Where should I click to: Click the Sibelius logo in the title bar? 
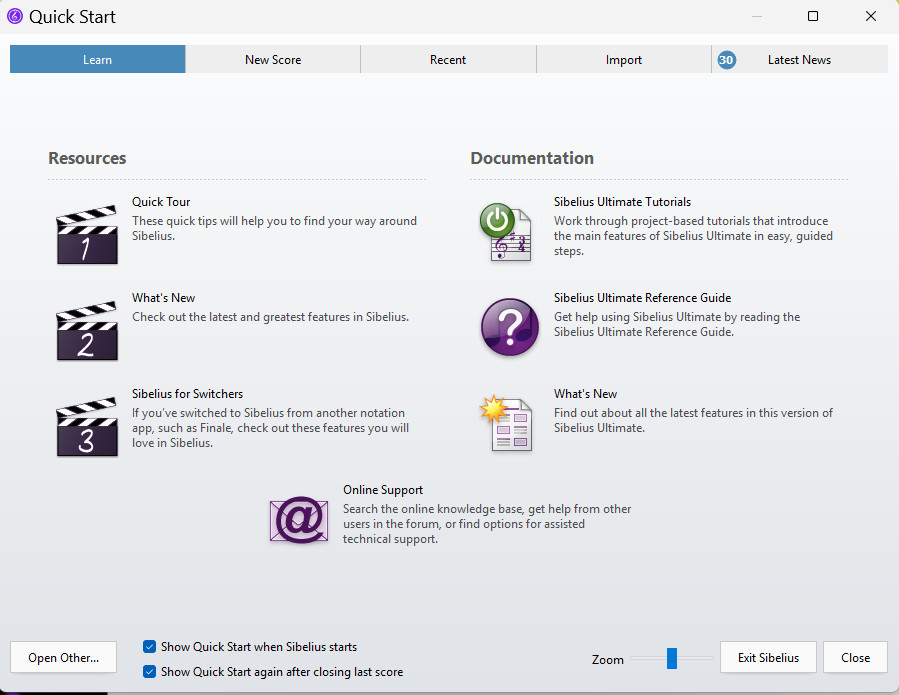tap(14, 16)
